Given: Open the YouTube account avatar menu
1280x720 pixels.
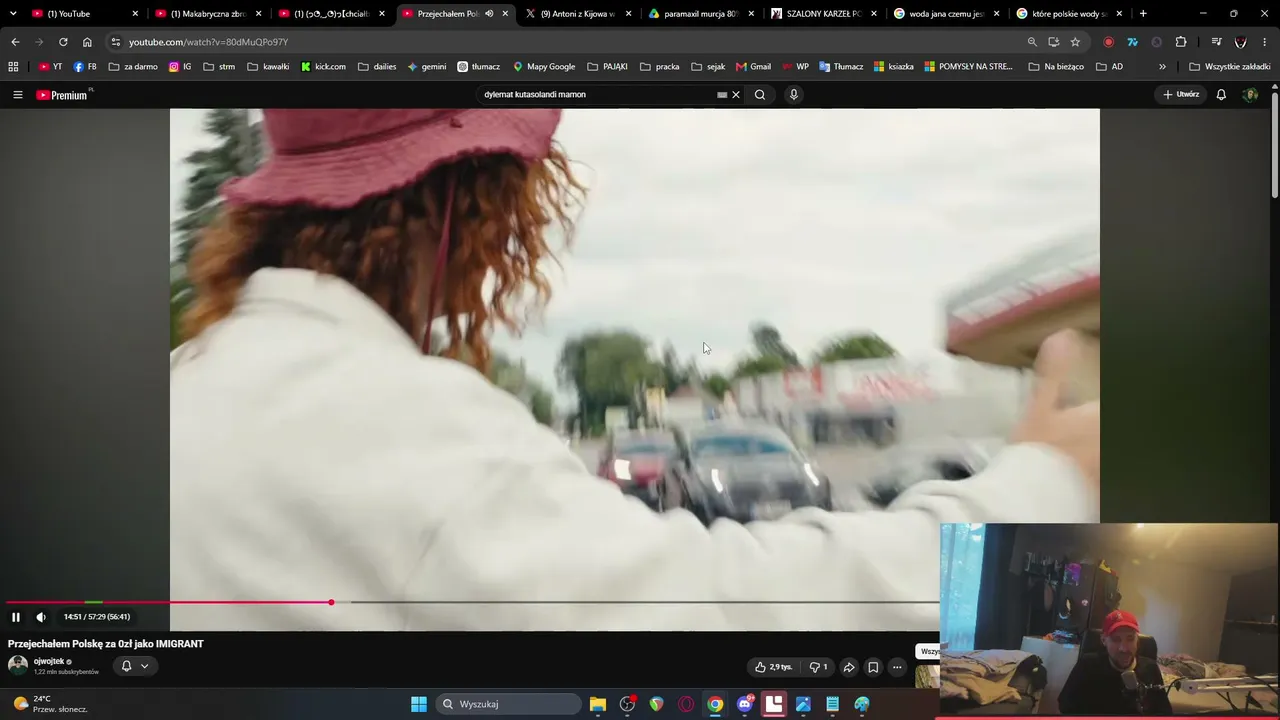Looking at the screenshot, I should click(1250, 95).
